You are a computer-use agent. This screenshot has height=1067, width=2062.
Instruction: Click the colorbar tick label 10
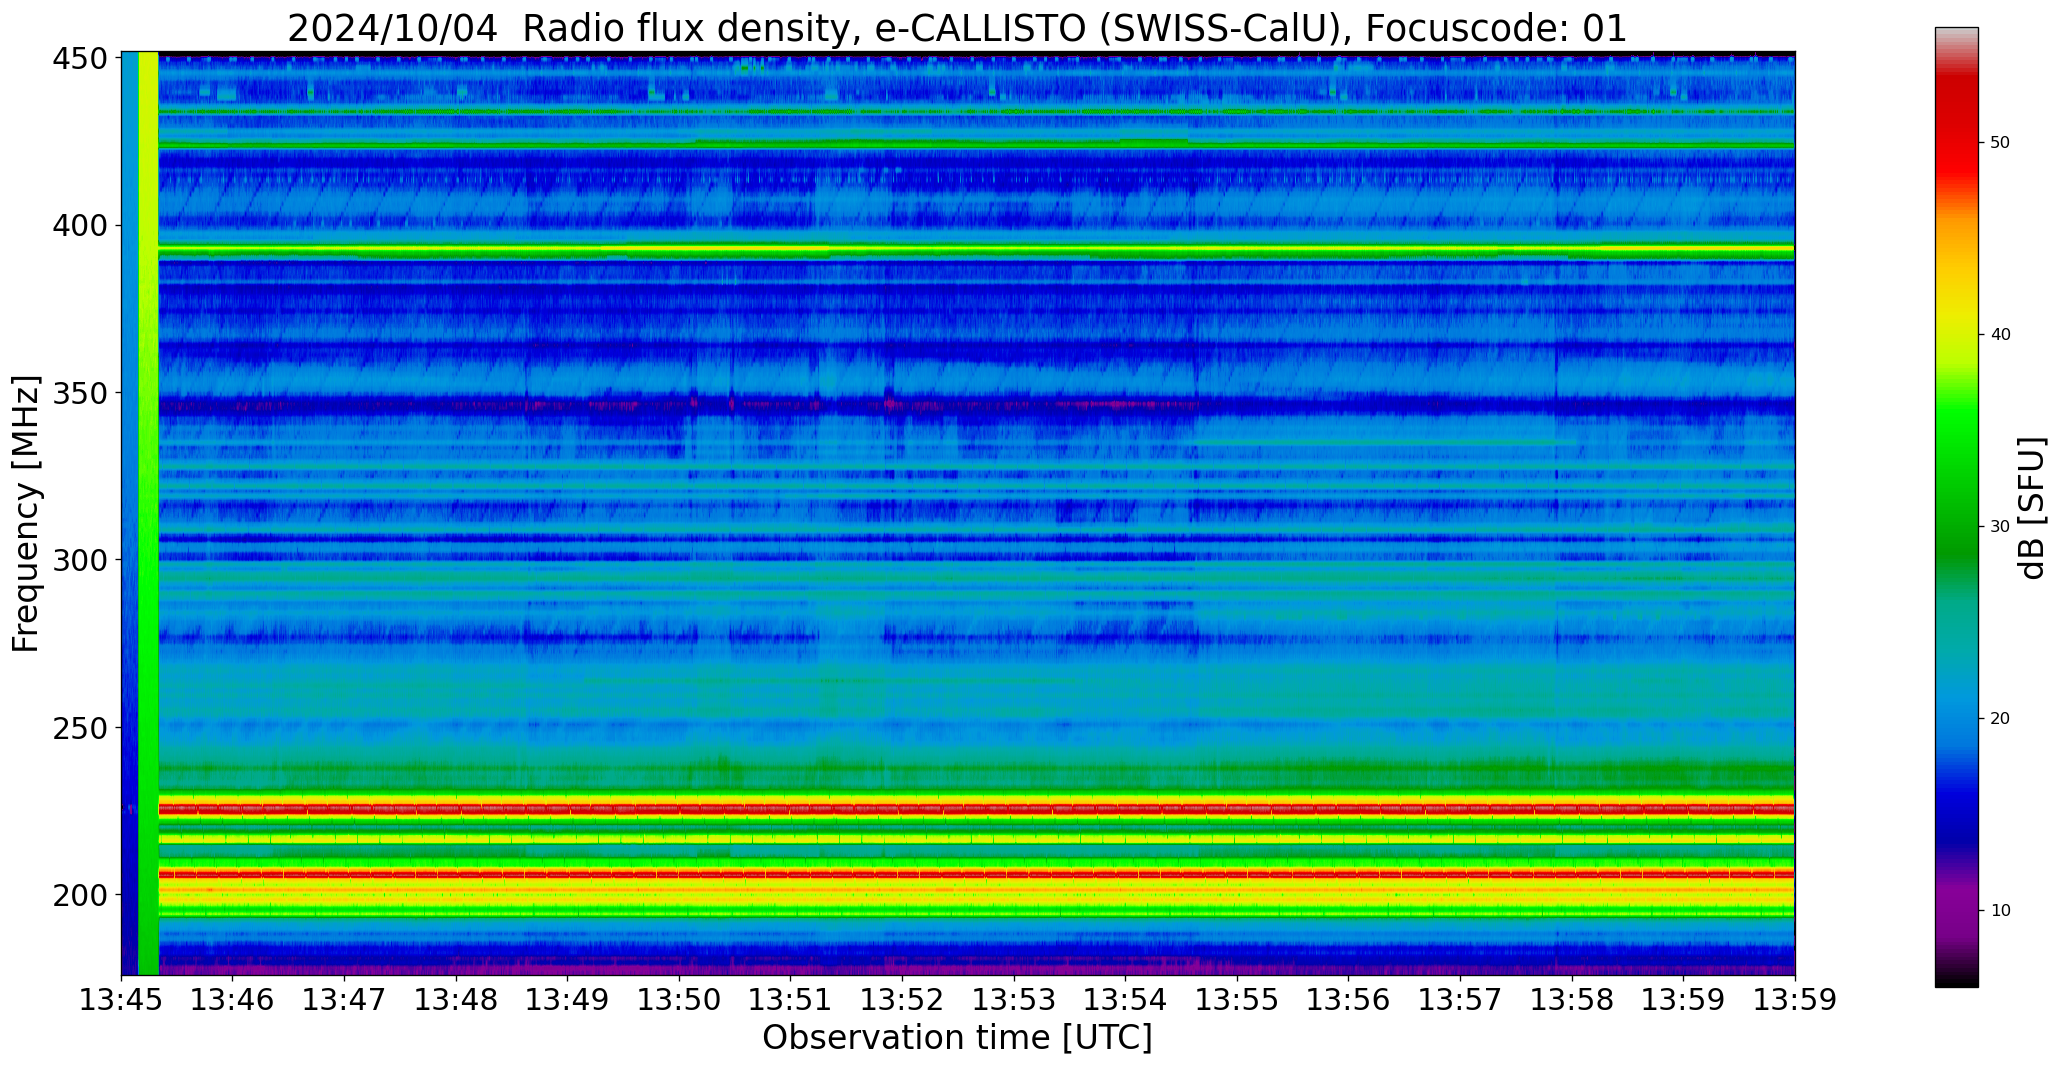[2000, 911]
